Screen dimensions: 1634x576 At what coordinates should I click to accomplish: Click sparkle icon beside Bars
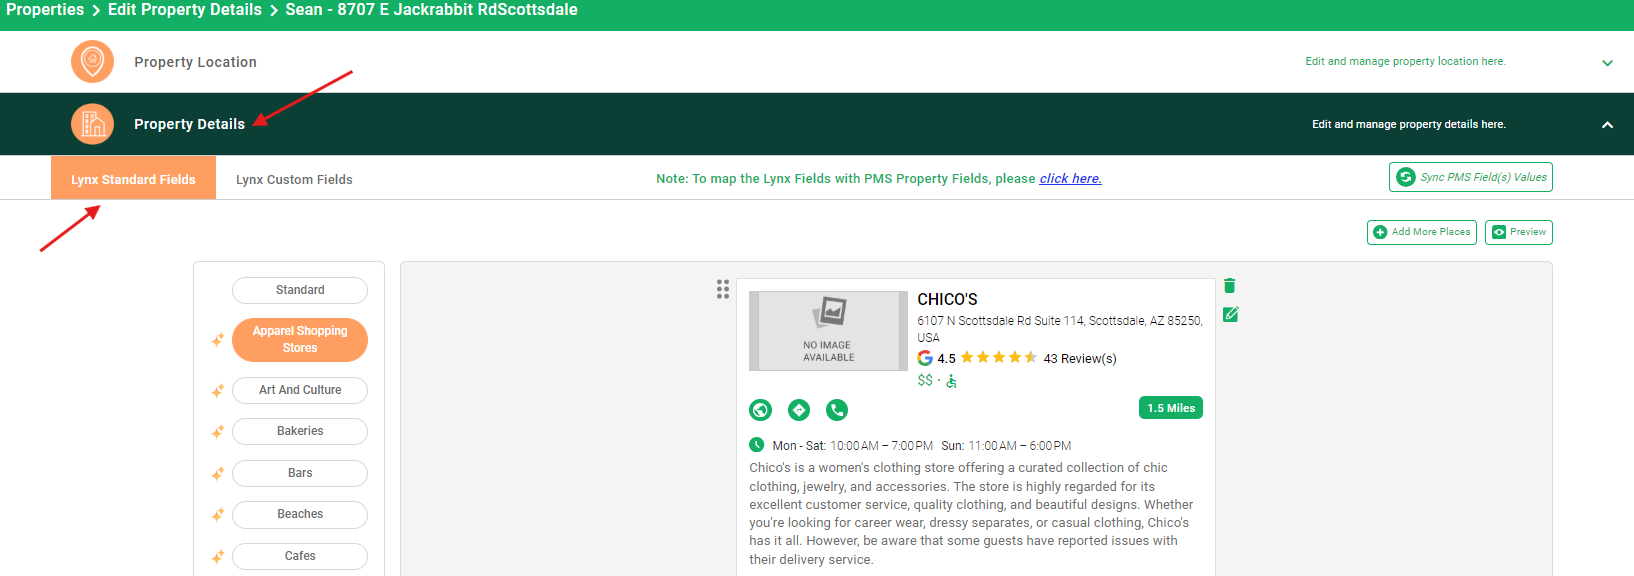coord(217,474)
